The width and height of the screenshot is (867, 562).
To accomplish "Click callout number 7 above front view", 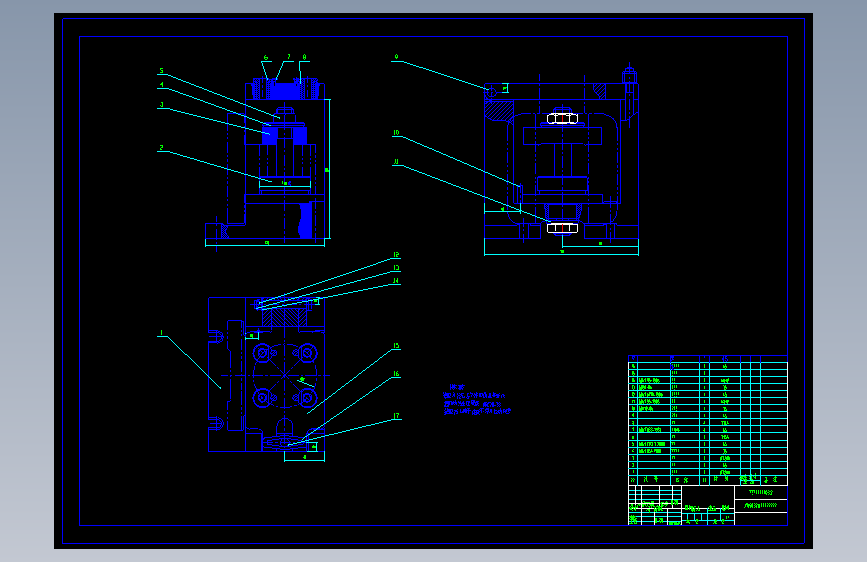I will point(288,57).
